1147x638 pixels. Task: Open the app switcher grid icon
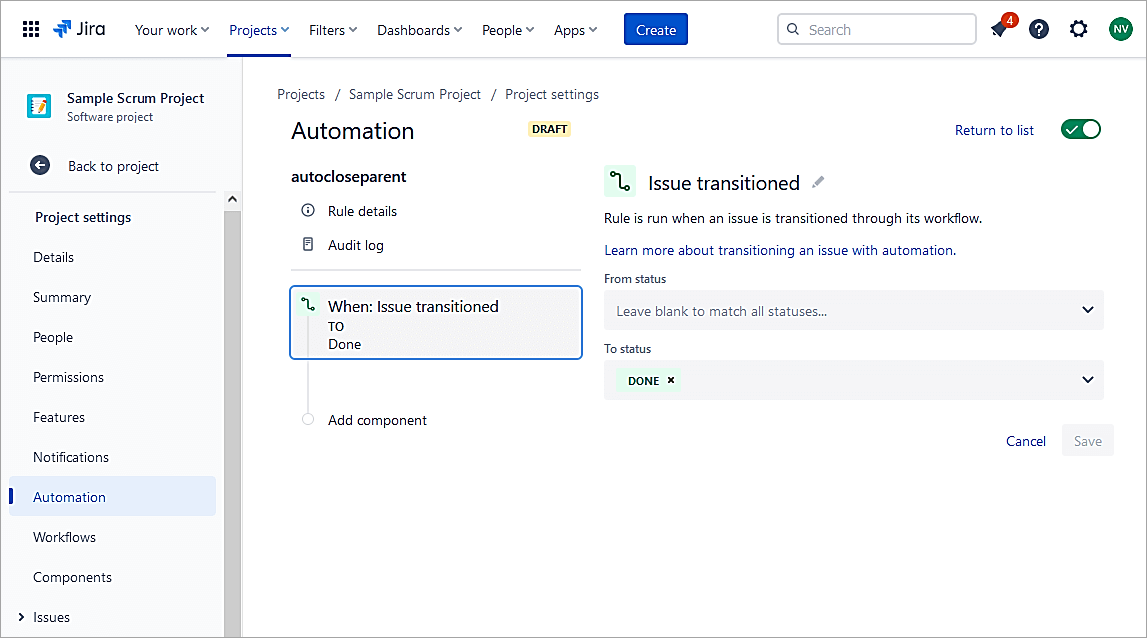[x=31, y=29]
